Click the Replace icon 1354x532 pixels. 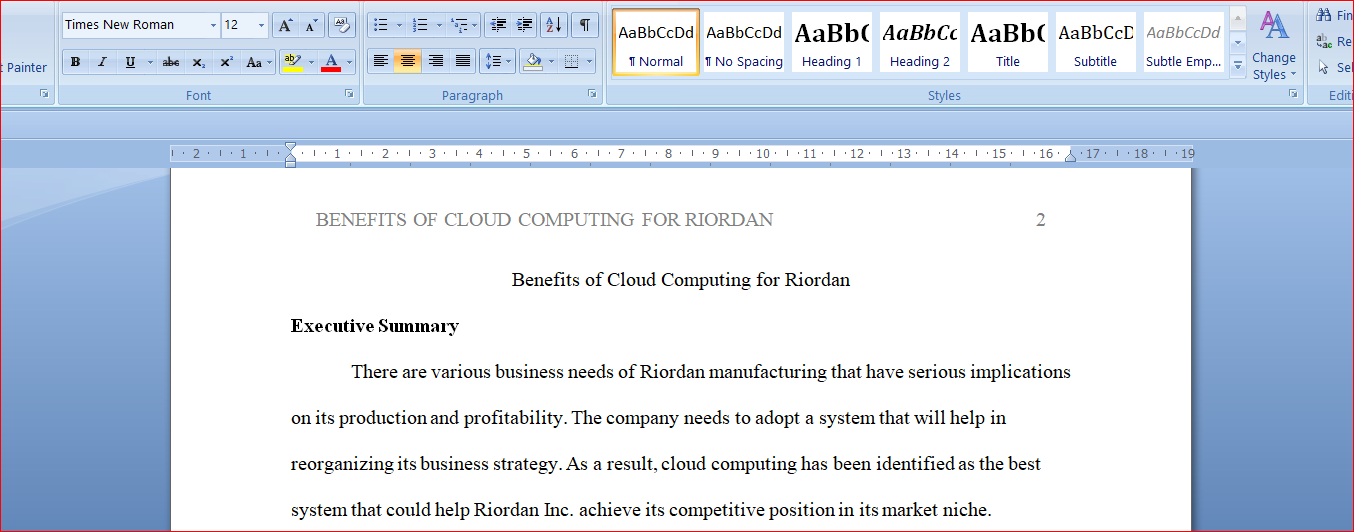click(x=1323, y=42)
